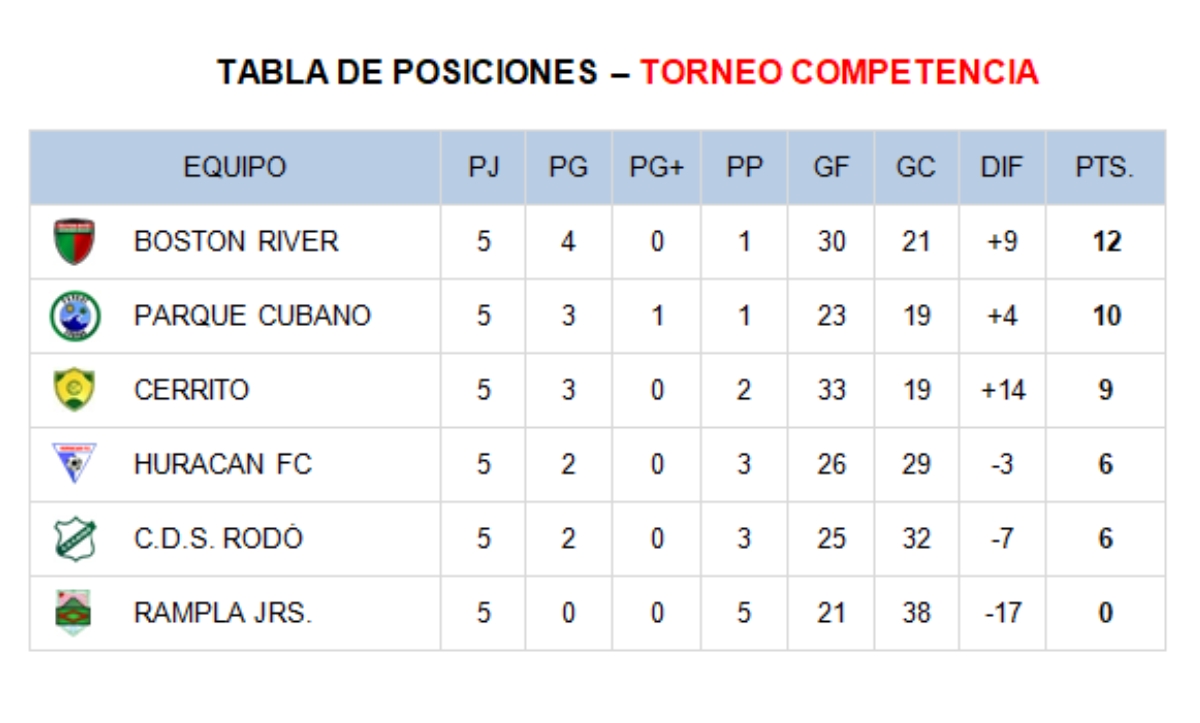This screenshot has height=723, width=1200.
Task: Click the PARQUE CUBANO team name
Action: click(x=252, y=316)
